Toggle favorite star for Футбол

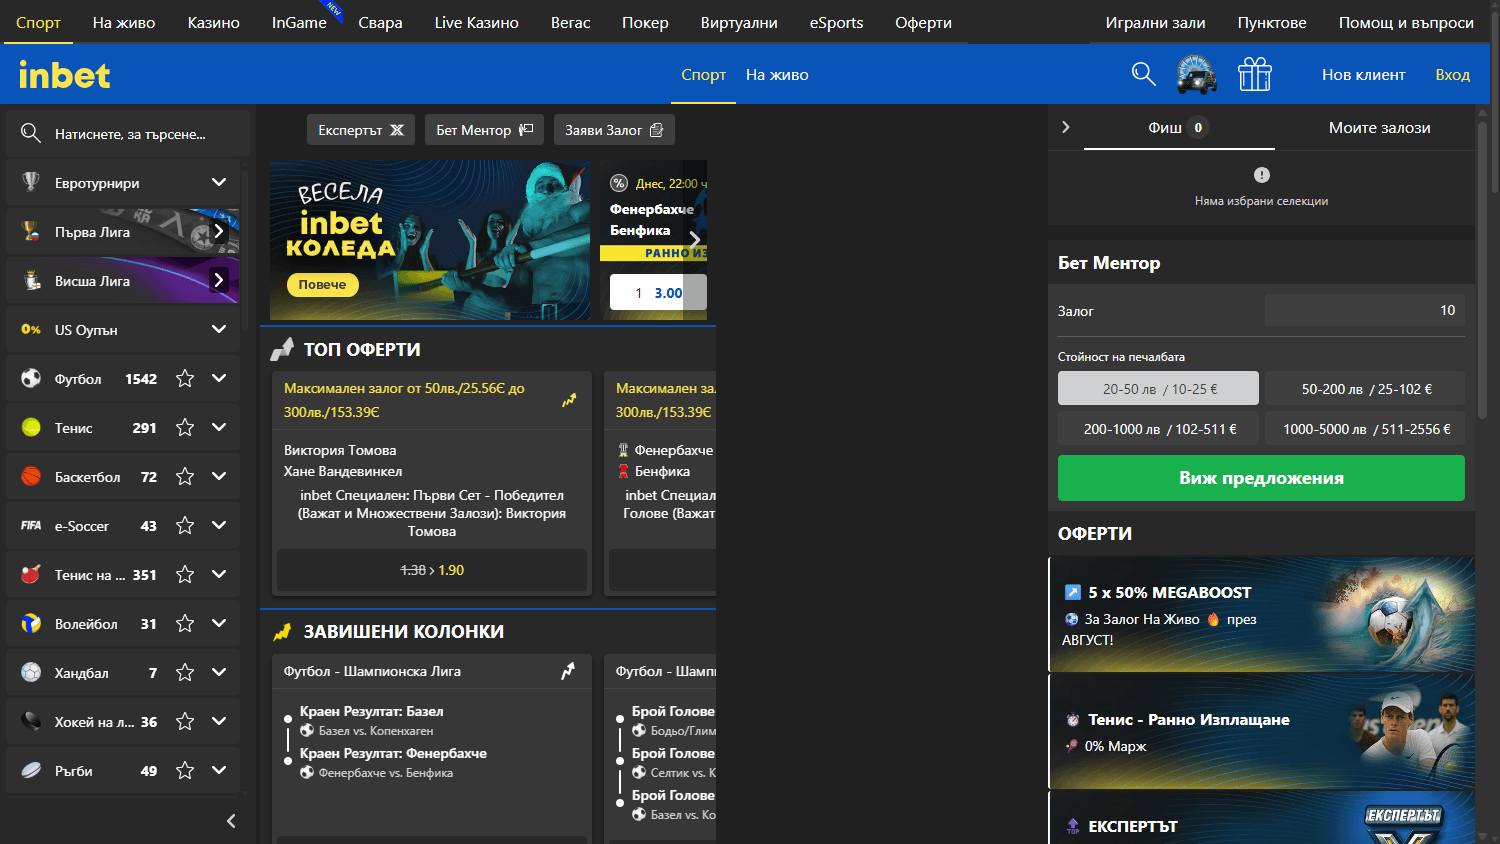184,378
